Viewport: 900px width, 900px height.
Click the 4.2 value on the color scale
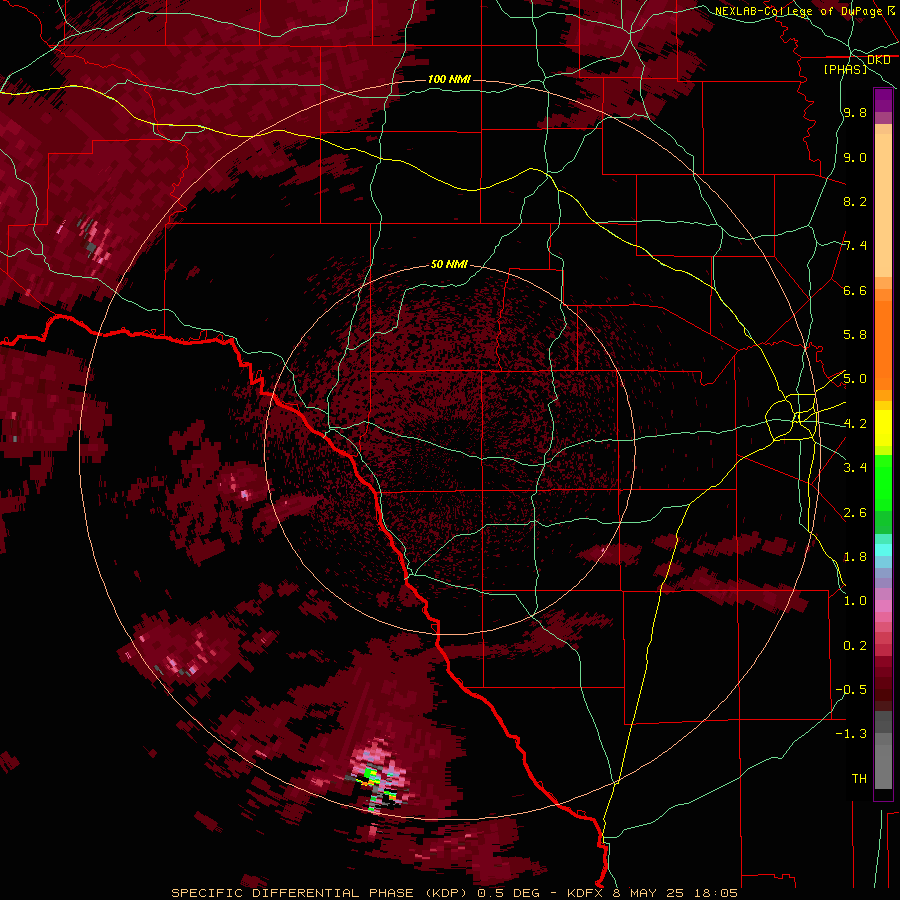pyautogui.click(x=855, y=424)
